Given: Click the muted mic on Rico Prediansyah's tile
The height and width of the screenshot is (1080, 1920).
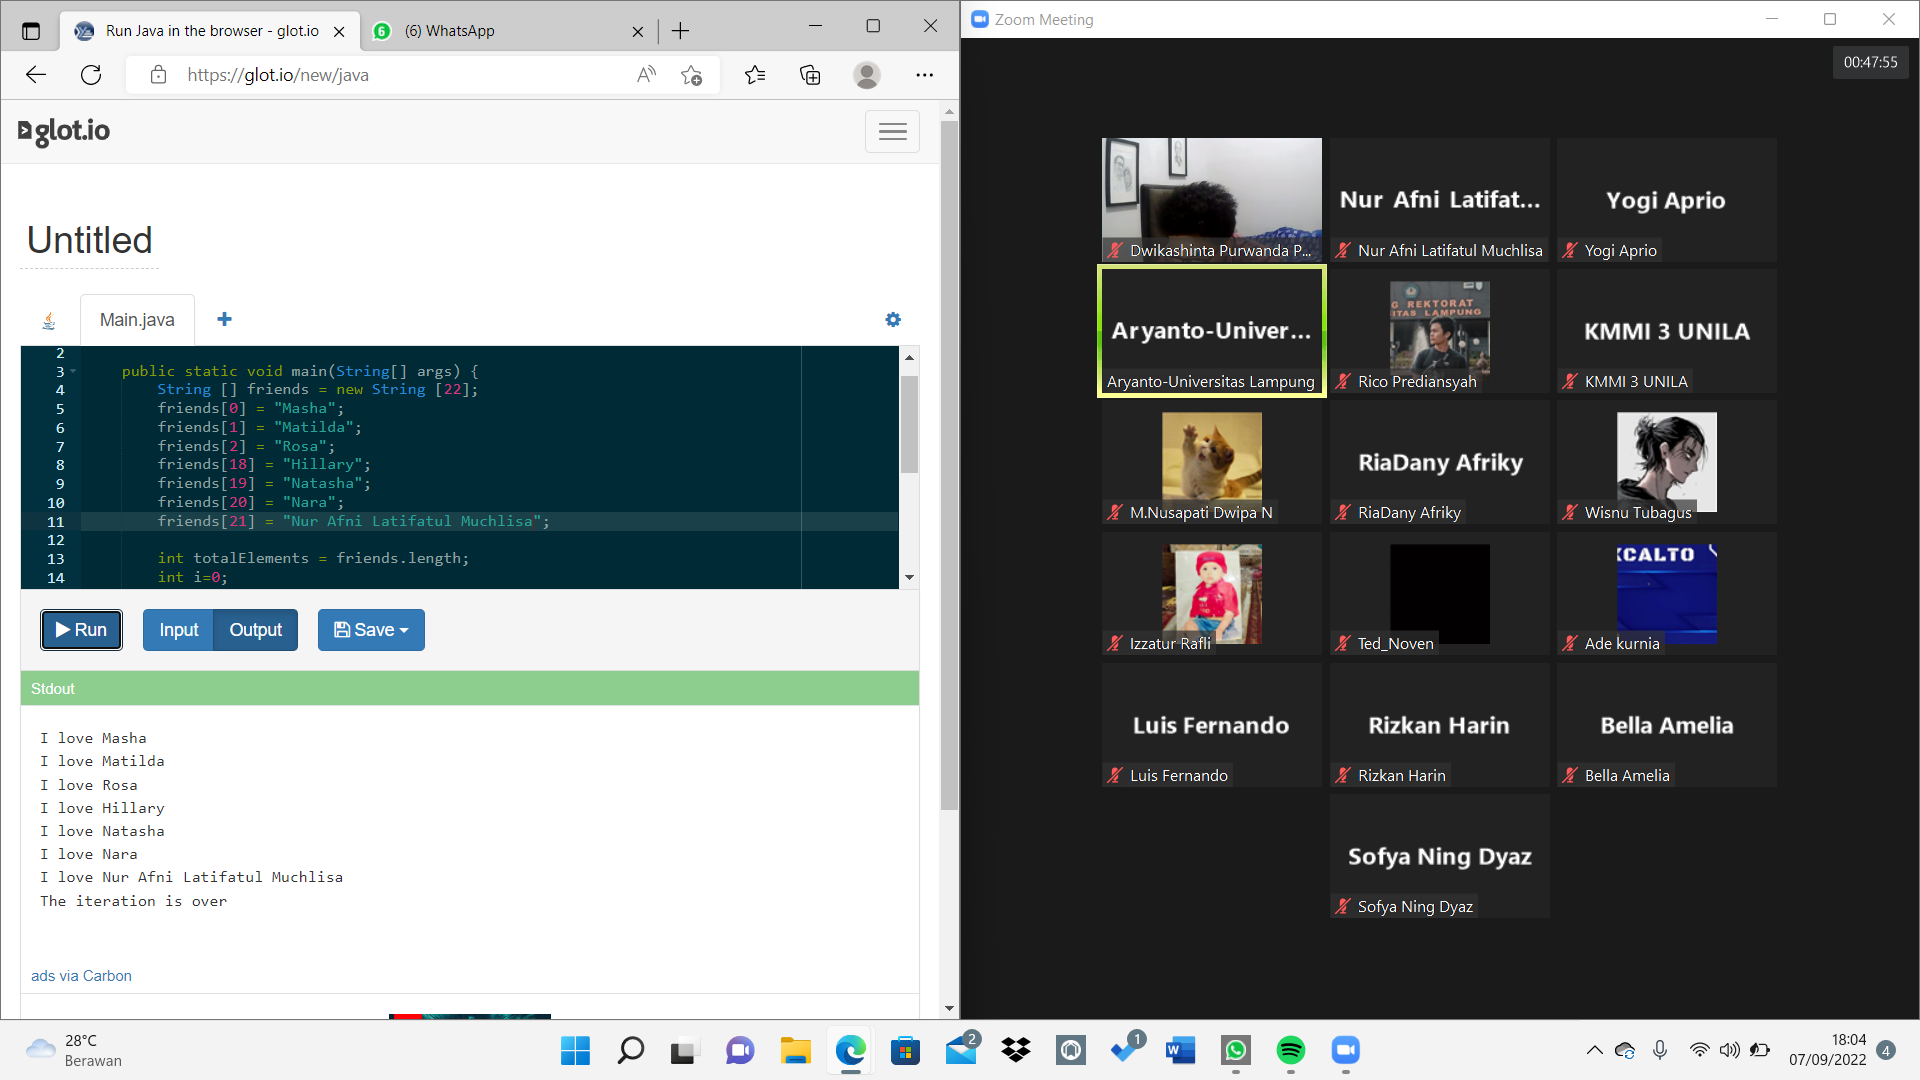Looking at the screenshot, I should (1344, 381).
